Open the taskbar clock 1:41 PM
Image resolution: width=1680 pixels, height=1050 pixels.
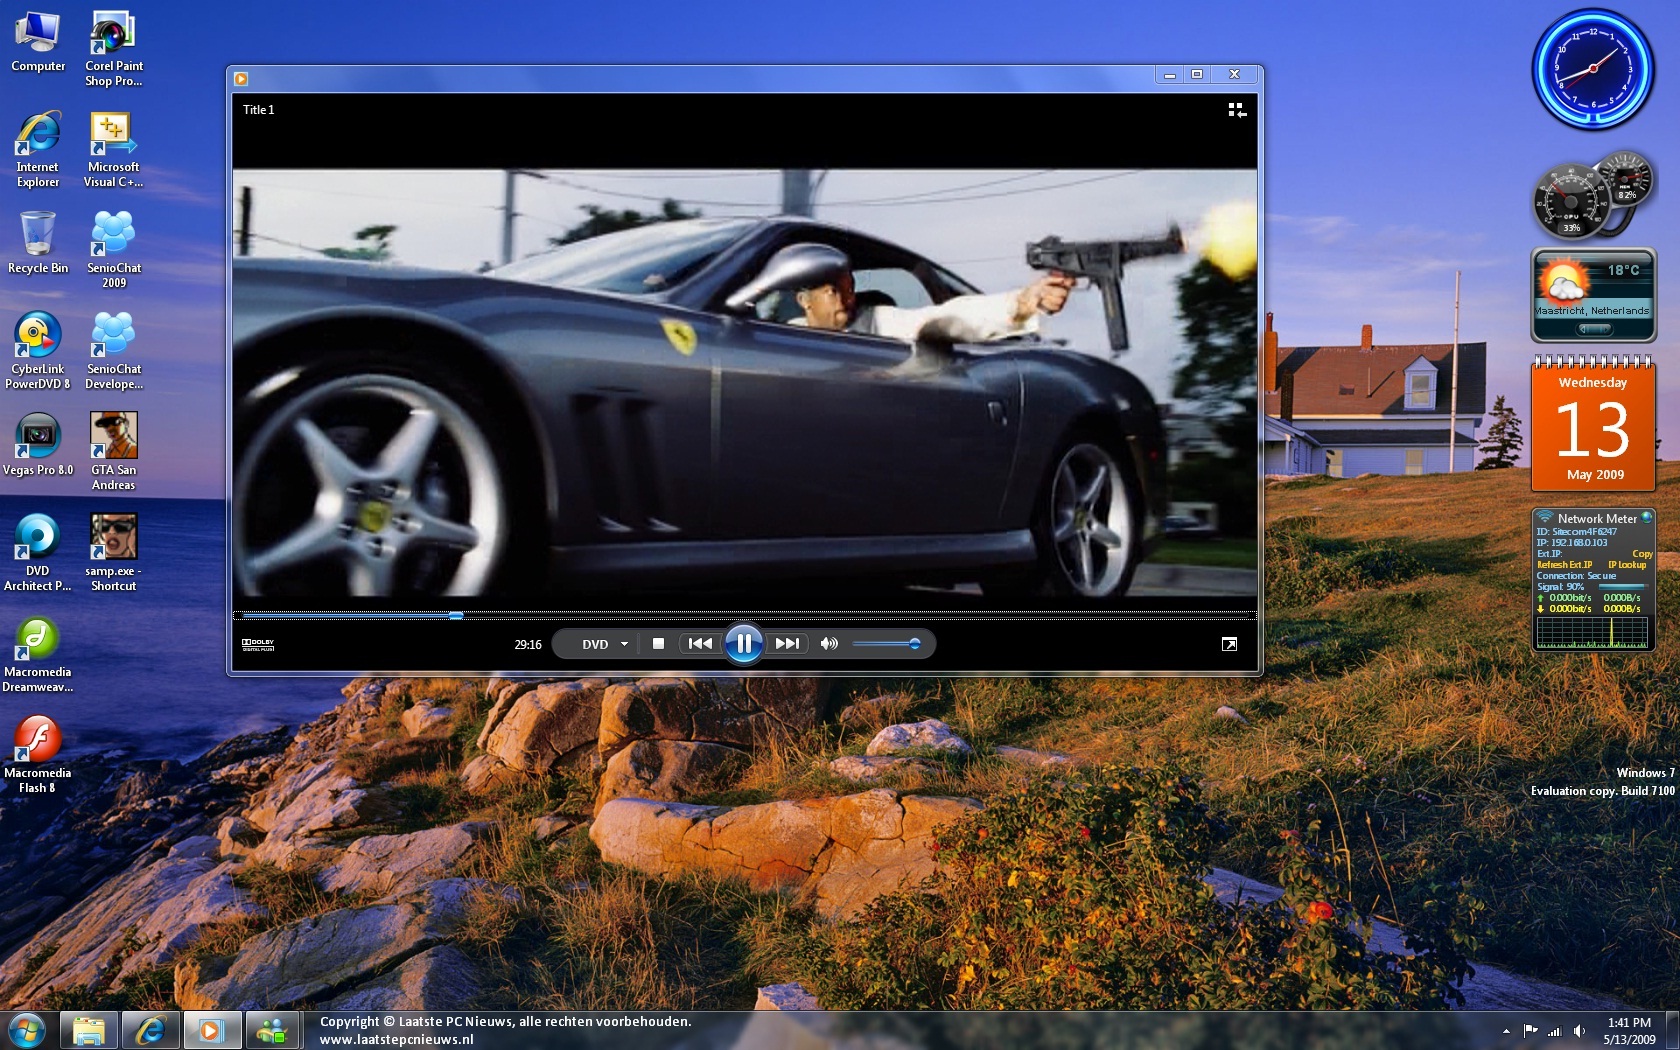coord(1630,1031)
